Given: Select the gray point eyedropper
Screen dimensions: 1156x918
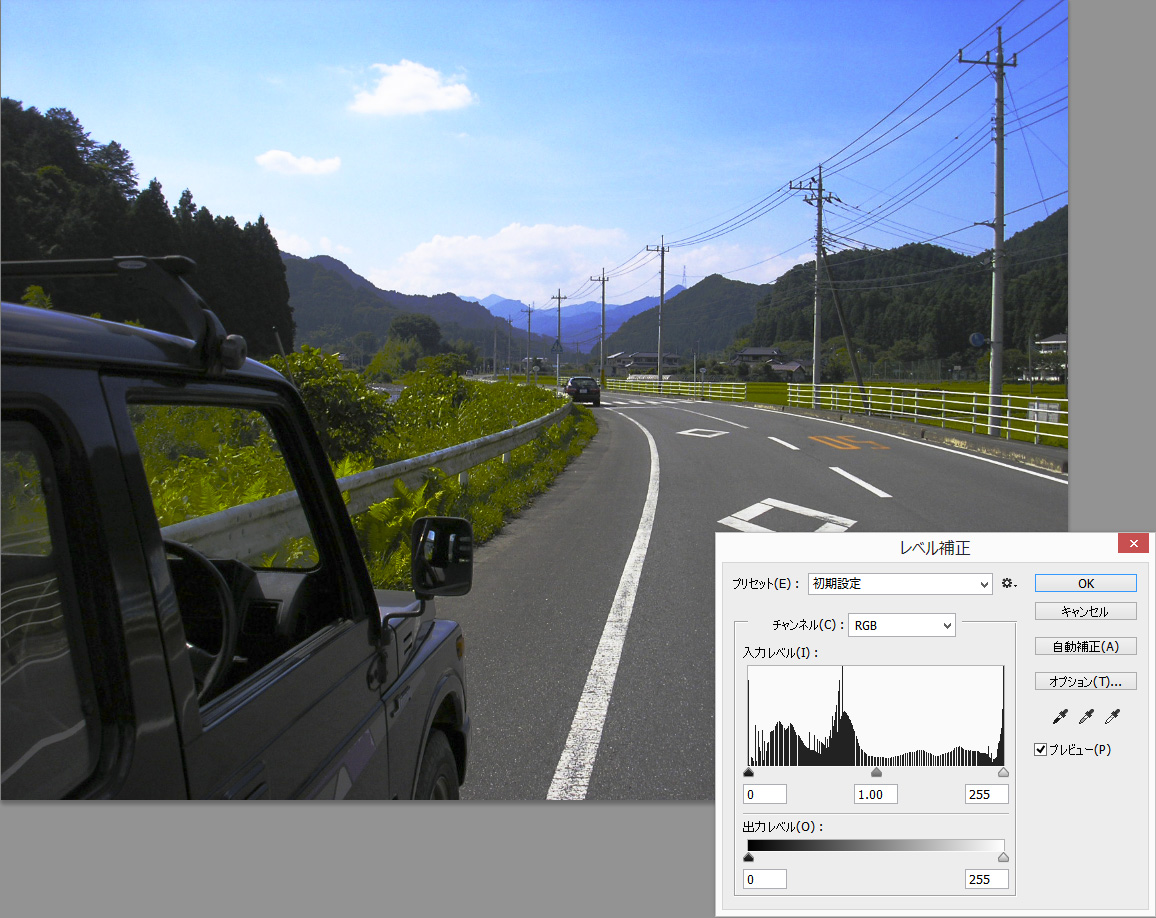Looking at the screenshot, I should click(1086, 716).
